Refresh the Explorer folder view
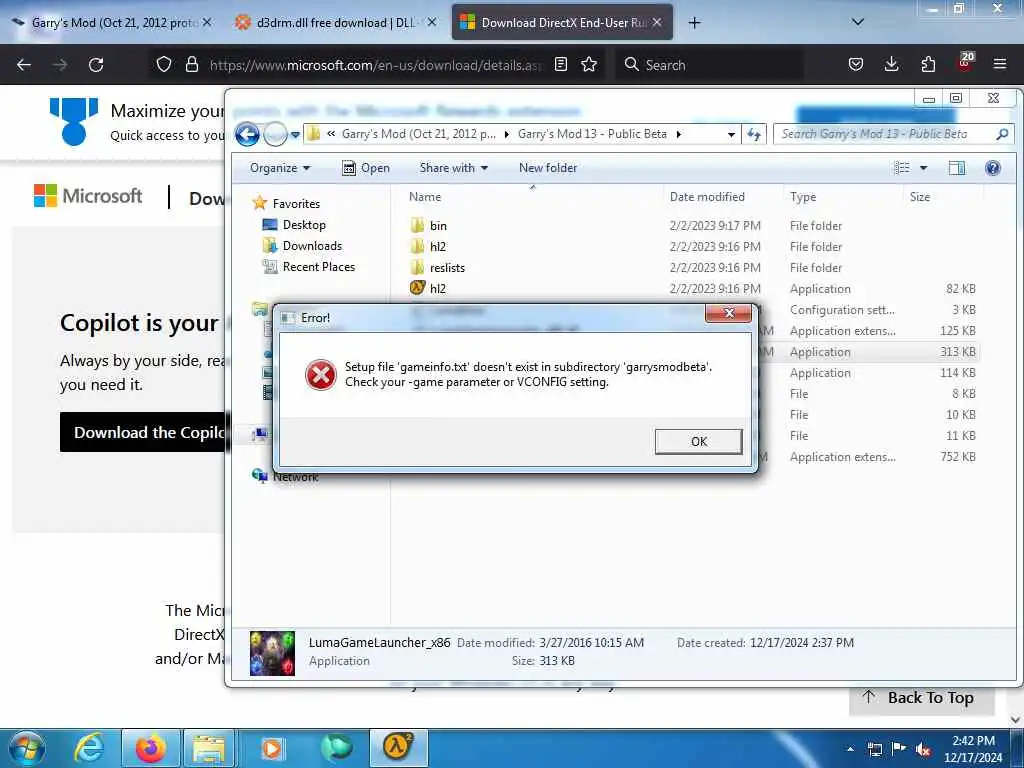The width and height of the screenshot is (1024, 768). [x=754, y=135]
